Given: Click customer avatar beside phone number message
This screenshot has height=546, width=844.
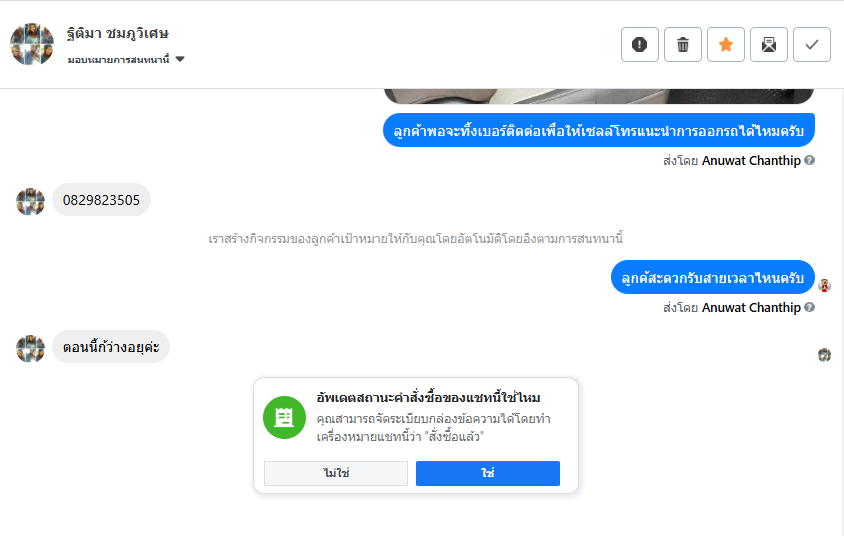Looking at the screenshot, I should (x=31, y=201).
